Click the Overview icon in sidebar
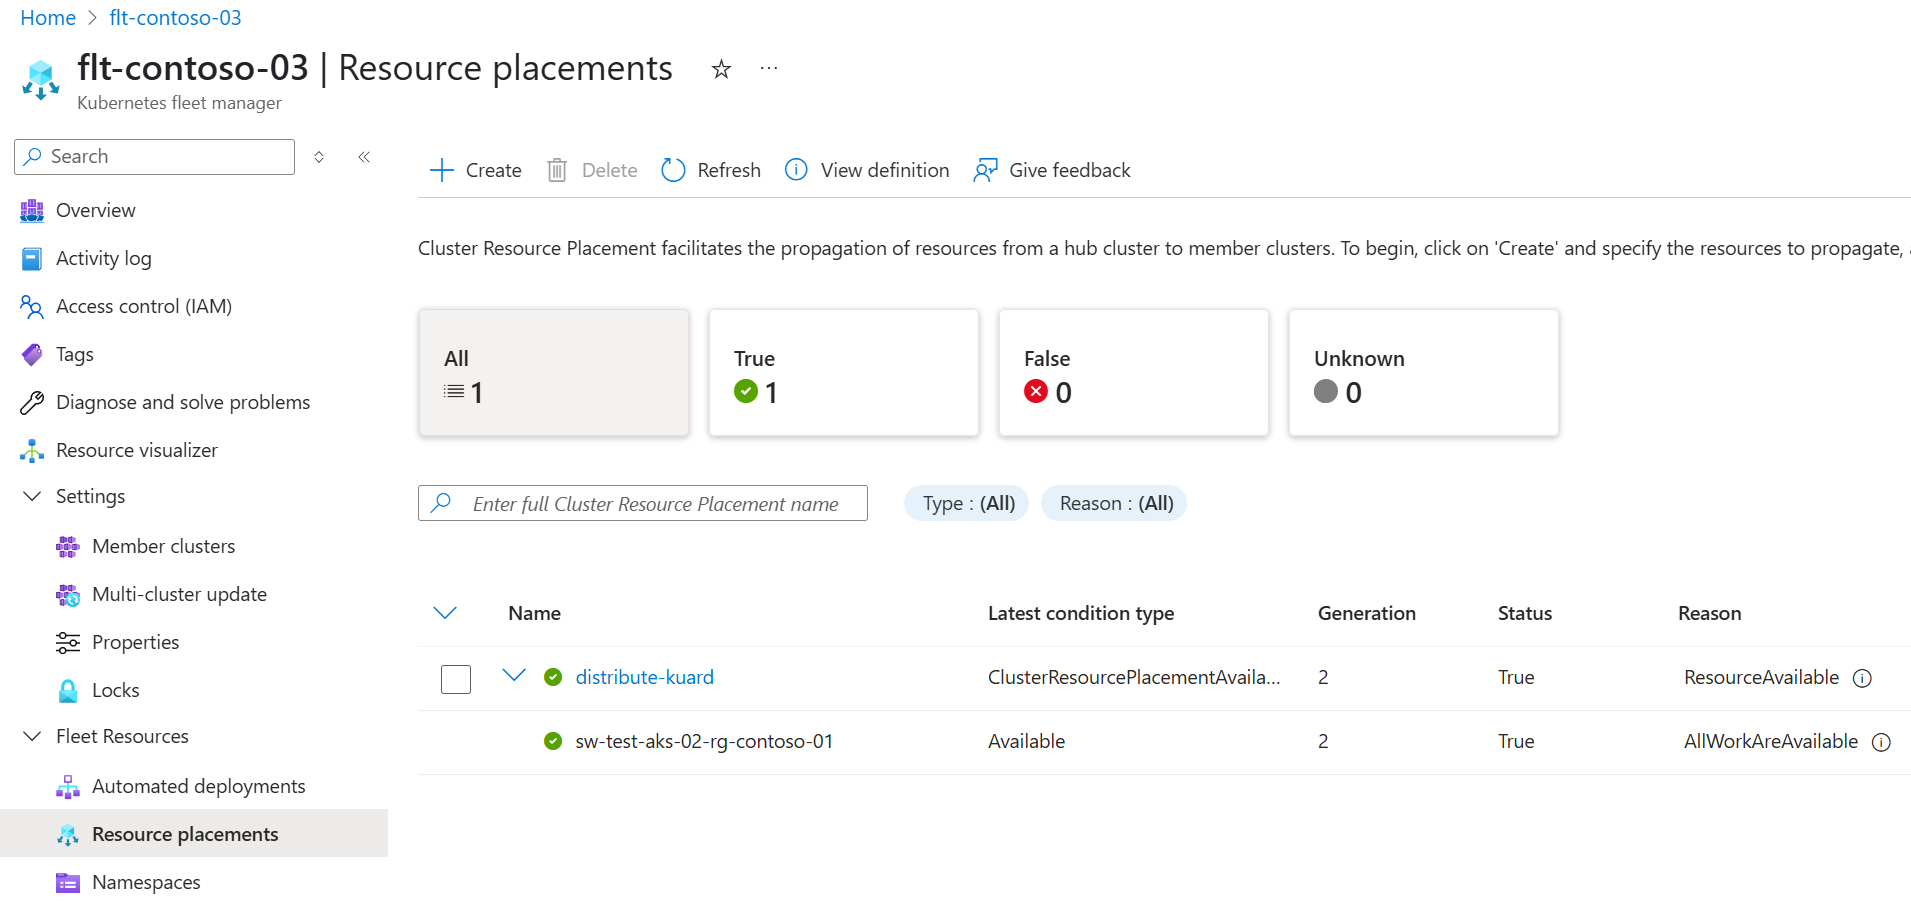The height and width of the screenshot is (904, 1911). click(x=32, y=210)
